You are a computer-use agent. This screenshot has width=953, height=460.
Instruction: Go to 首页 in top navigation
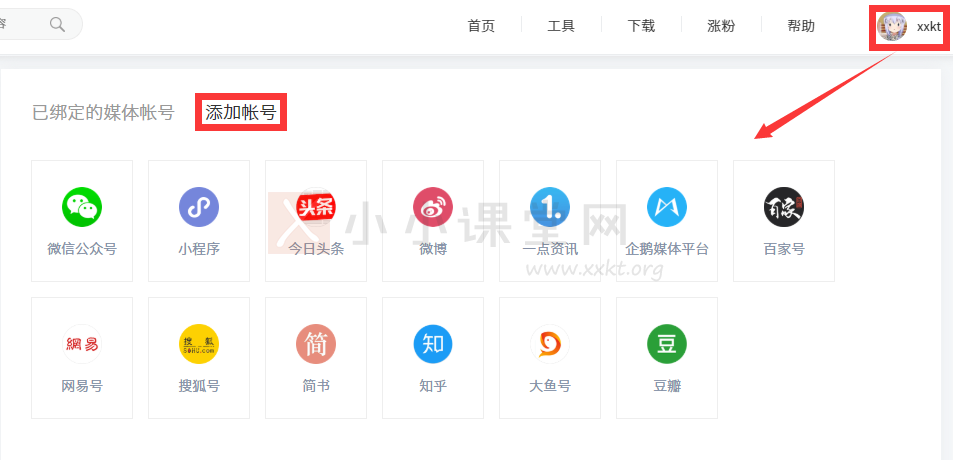[x=481, y=26]
